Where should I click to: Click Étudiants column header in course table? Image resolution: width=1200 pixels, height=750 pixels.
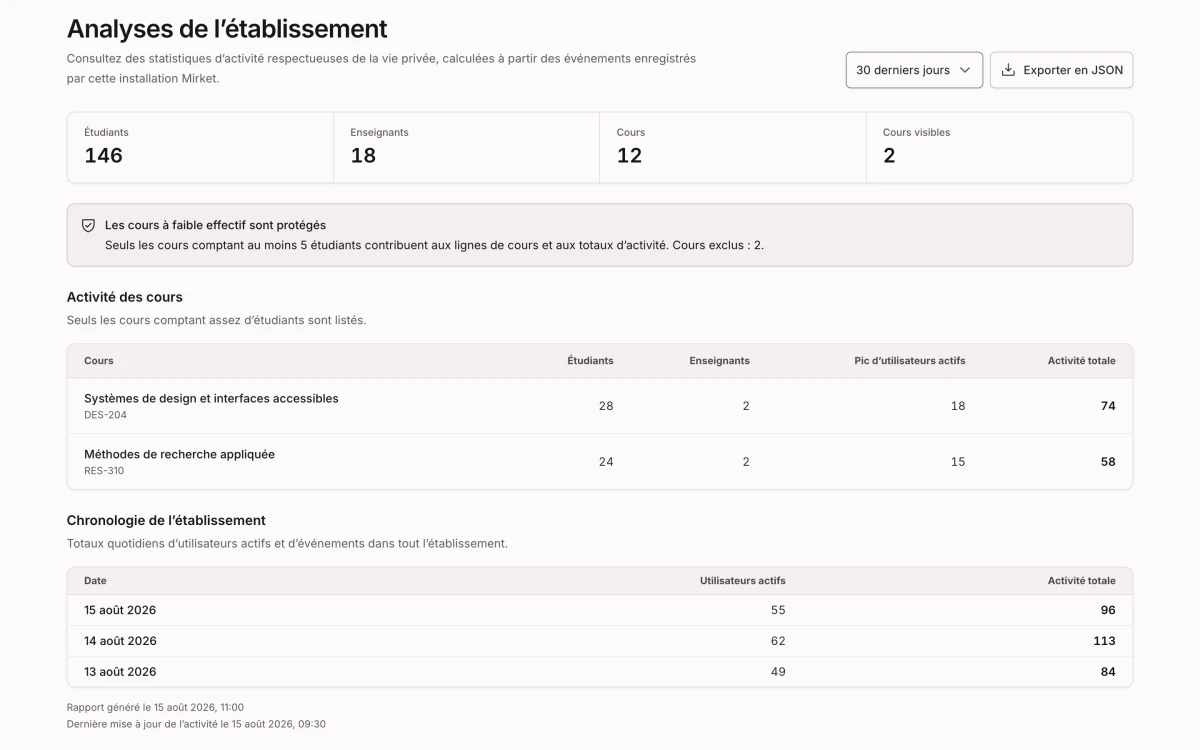pyautogui.click(x=590, y=361)
